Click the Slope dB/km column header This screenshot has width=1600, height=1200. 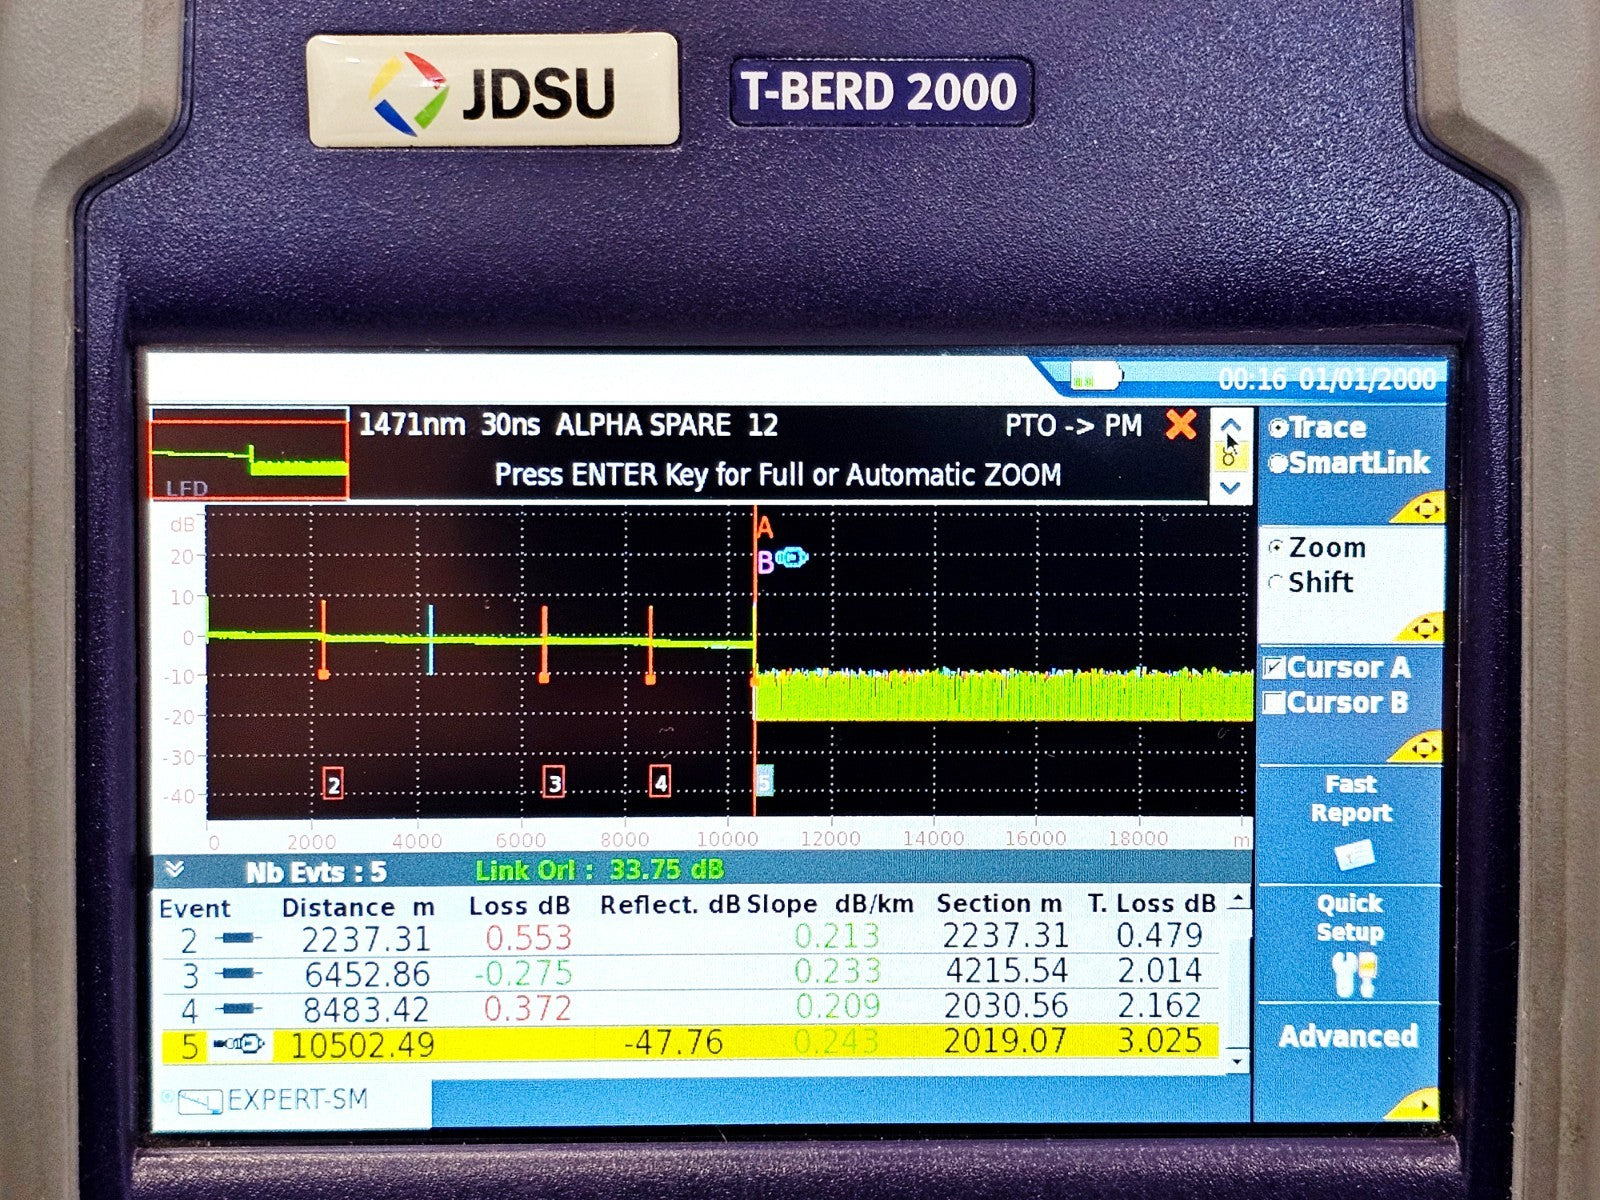coord(830,904)
